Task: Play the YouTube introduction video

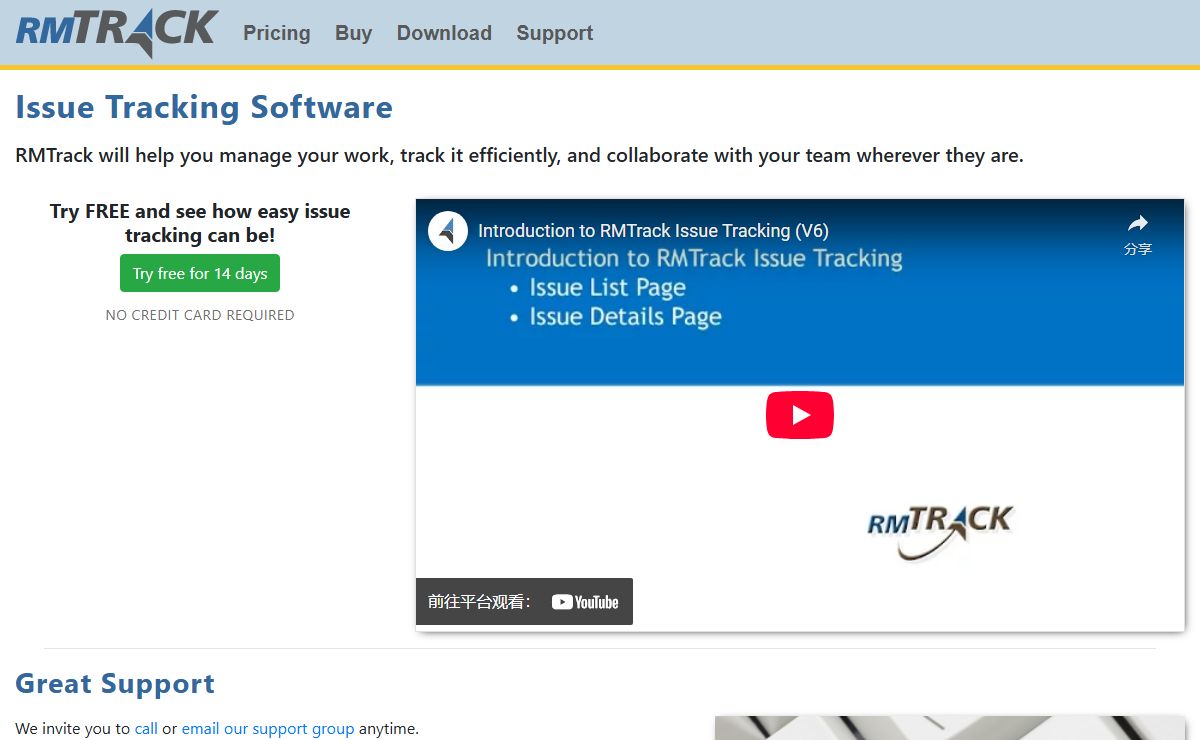Action: [800, 415]
